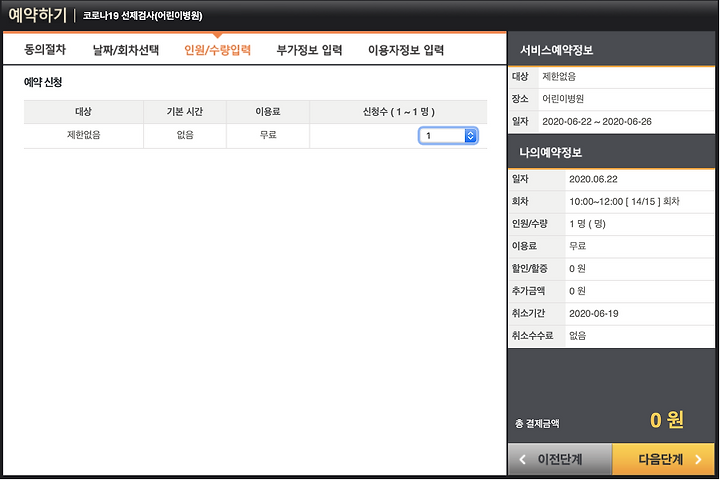Screen dimensions: 720x480
Task: Go to the 동의절차 step tab
Action: coord(45,50)
